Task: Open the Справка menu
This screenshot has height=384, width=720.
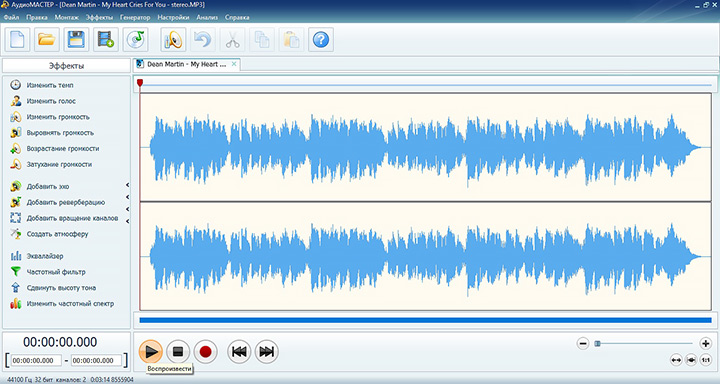Action: tap(237, 17)
